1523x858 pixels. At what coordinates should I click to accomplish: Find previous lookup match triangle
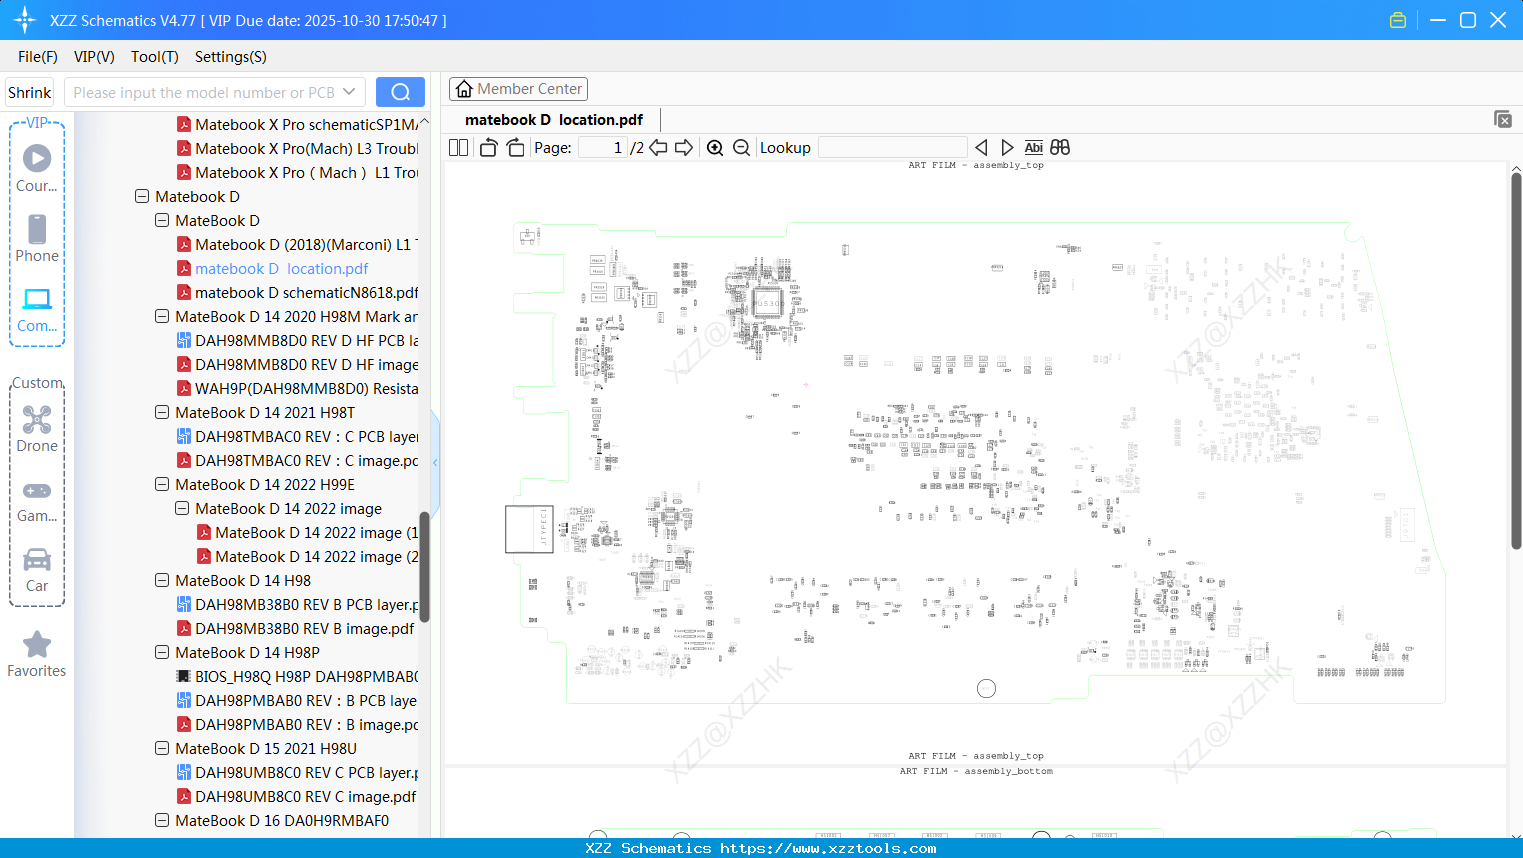tap(981, 148)
